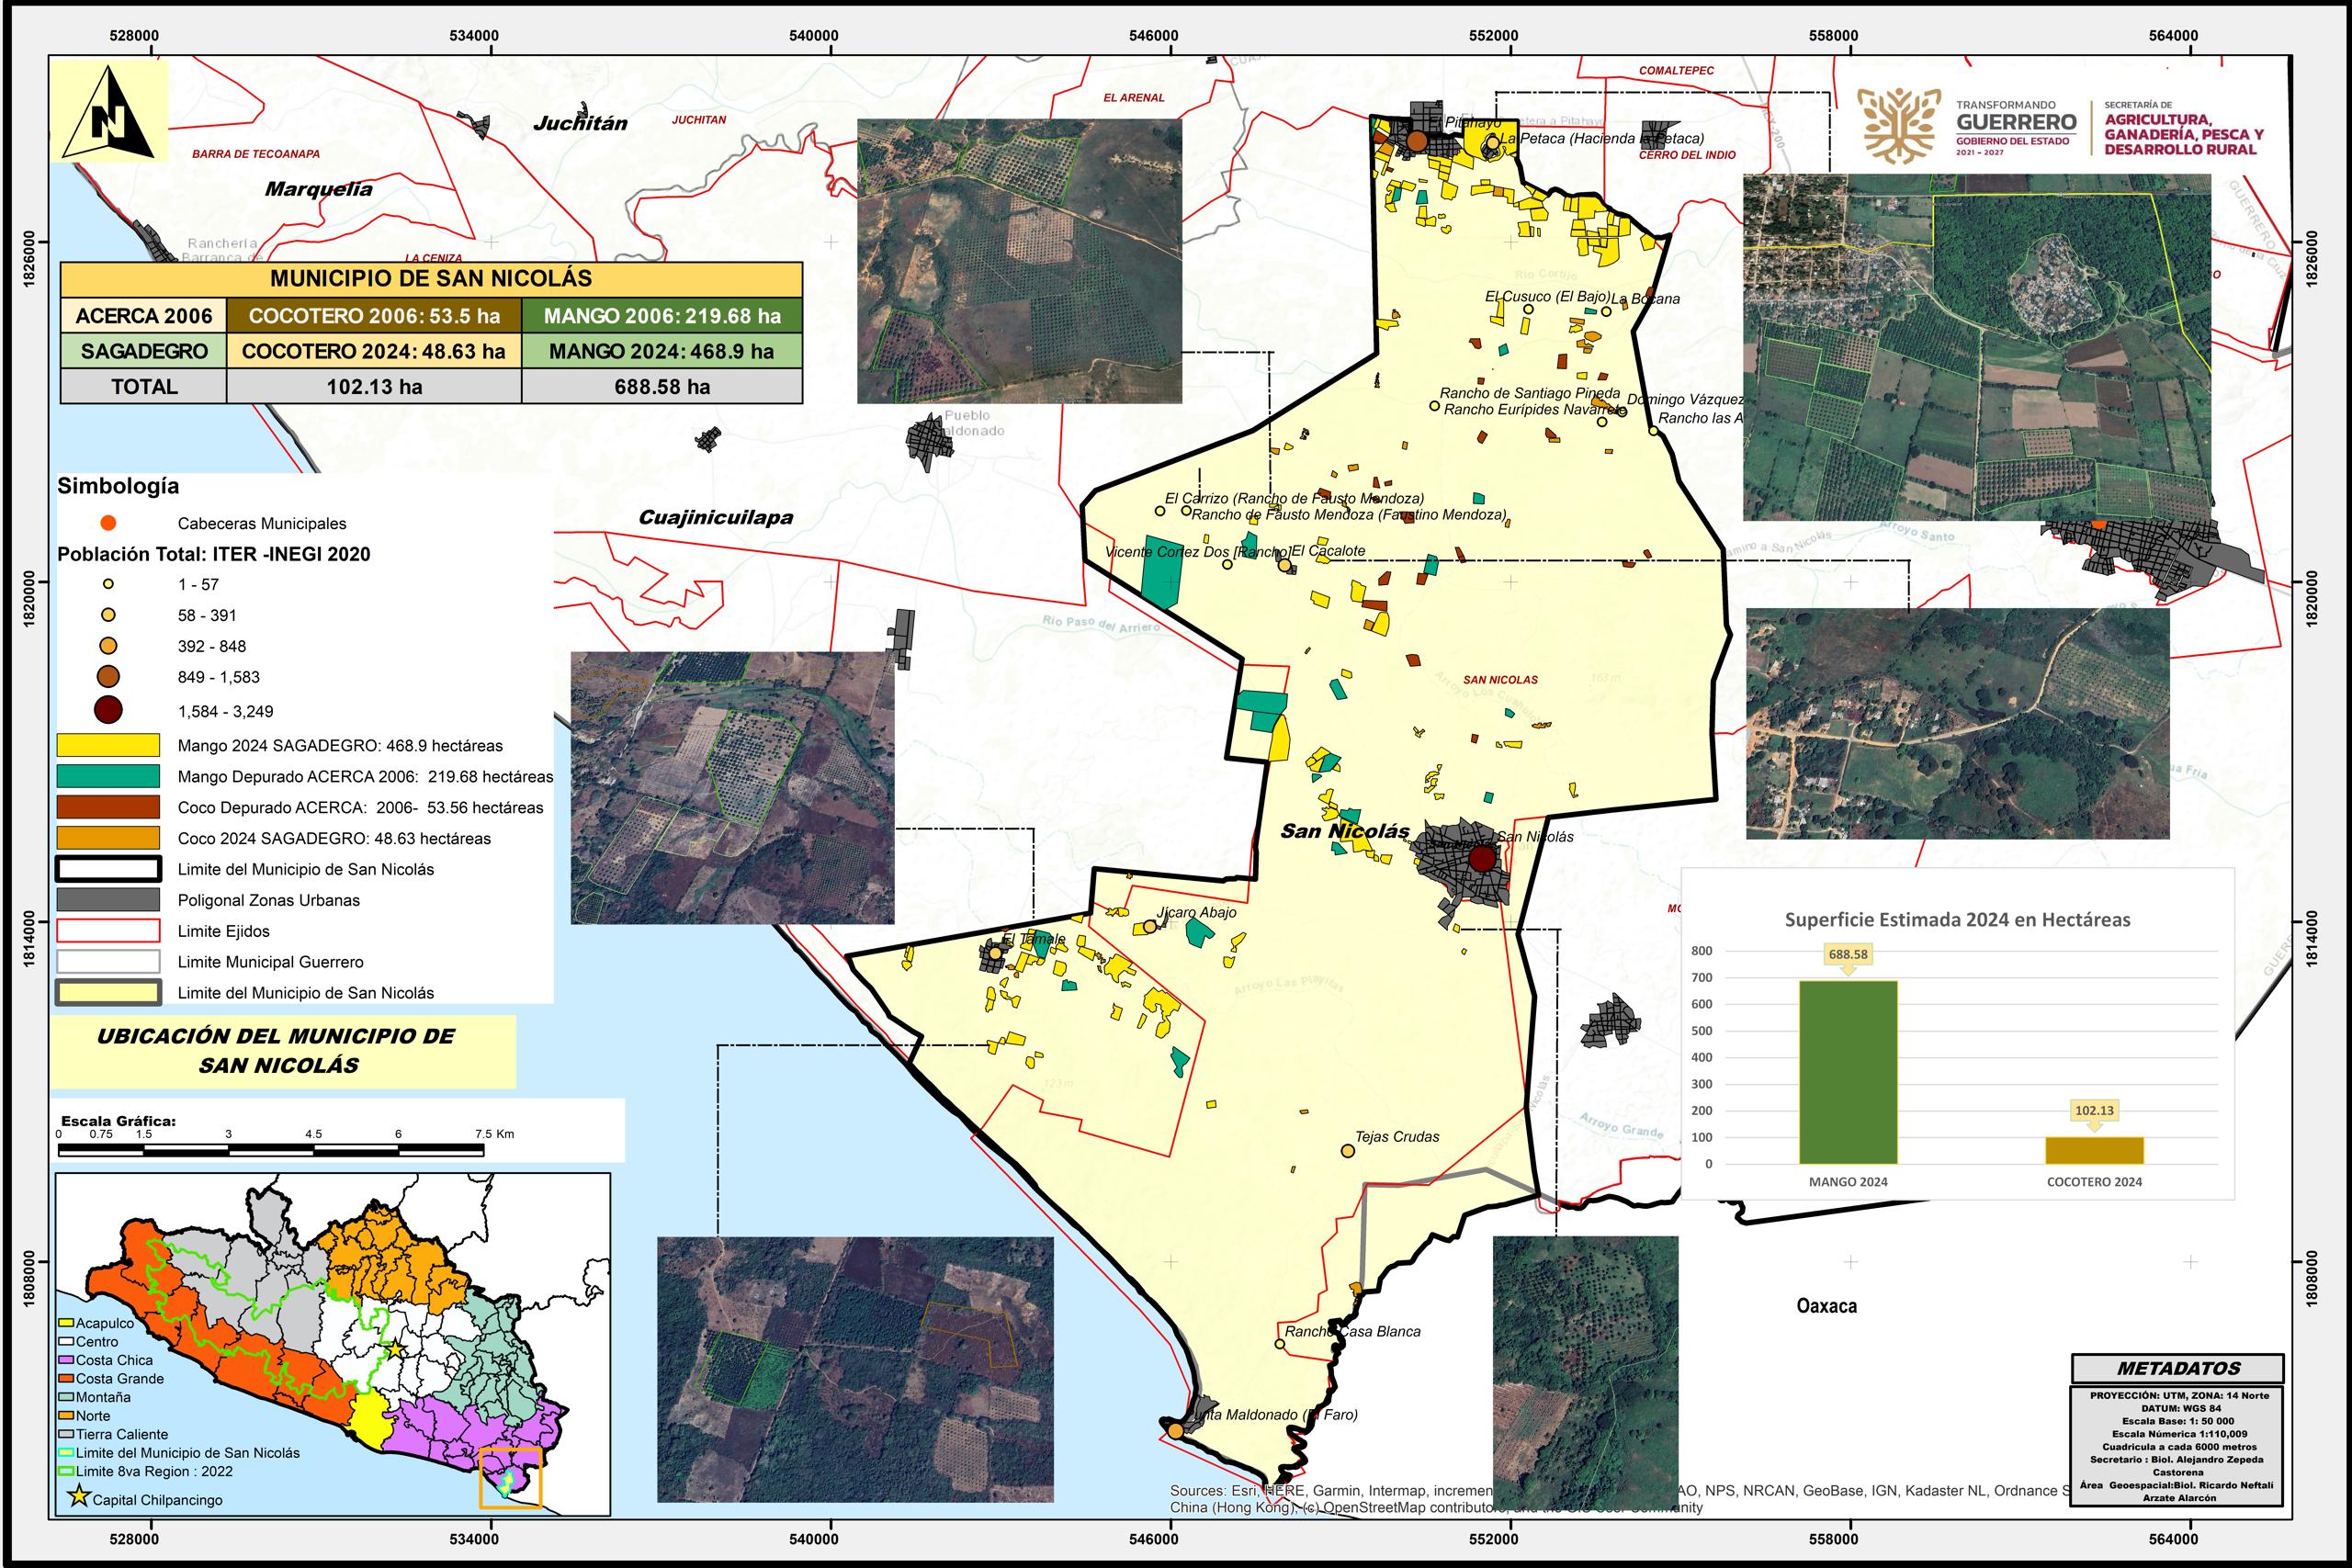Click the 392 - 848 population circle symbol
The height and width of the screenshot is (1568, 2352).
[x=108, y=646]
